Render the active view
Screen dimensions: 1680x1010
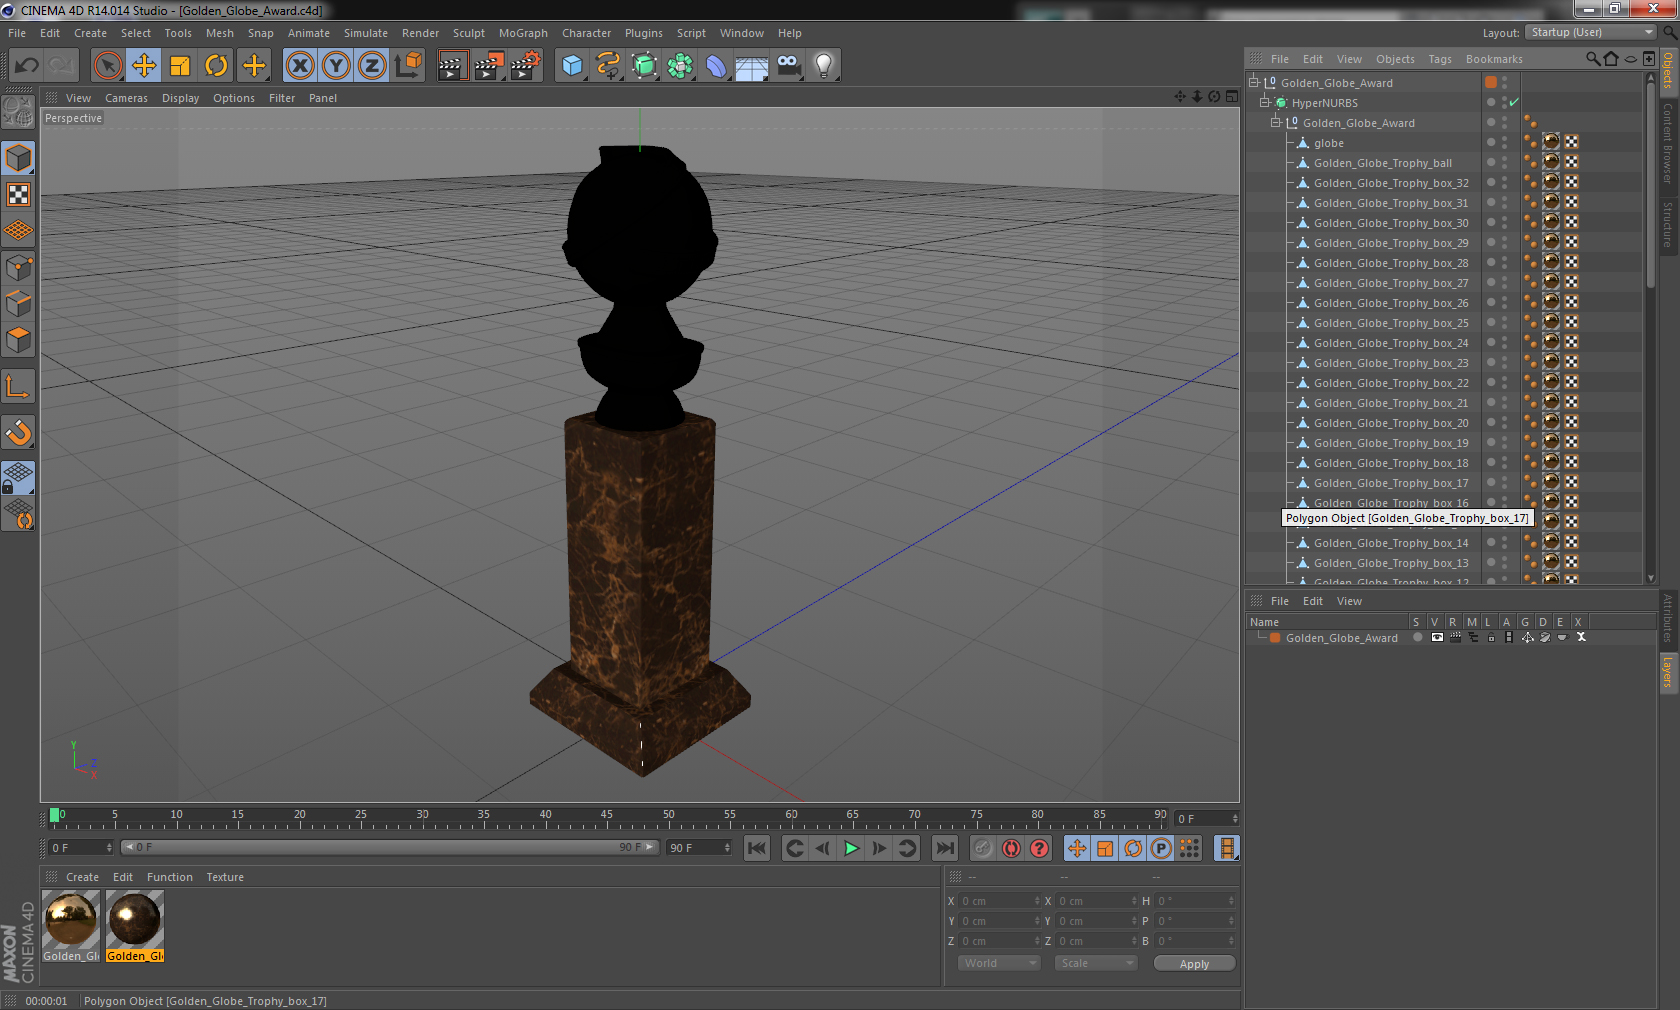coord(452,66)
